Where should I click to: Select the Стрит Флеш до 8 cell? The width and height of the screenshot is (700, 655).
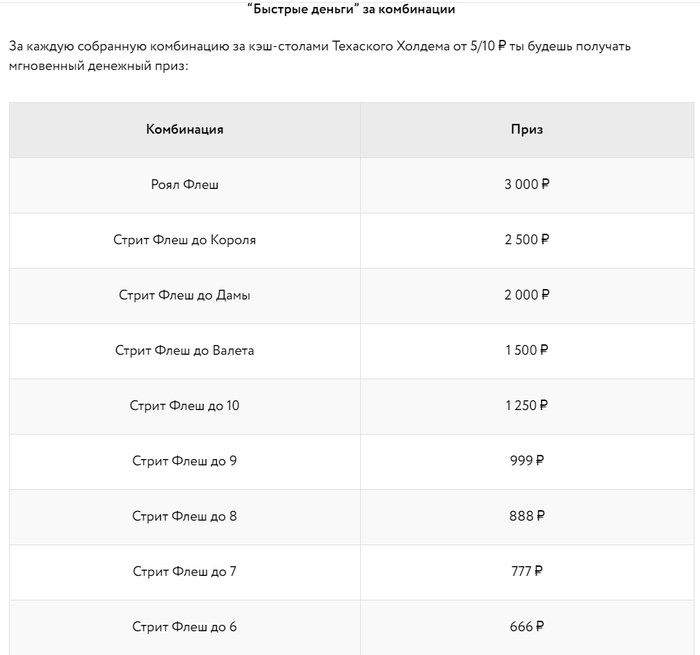coord(185,516)
